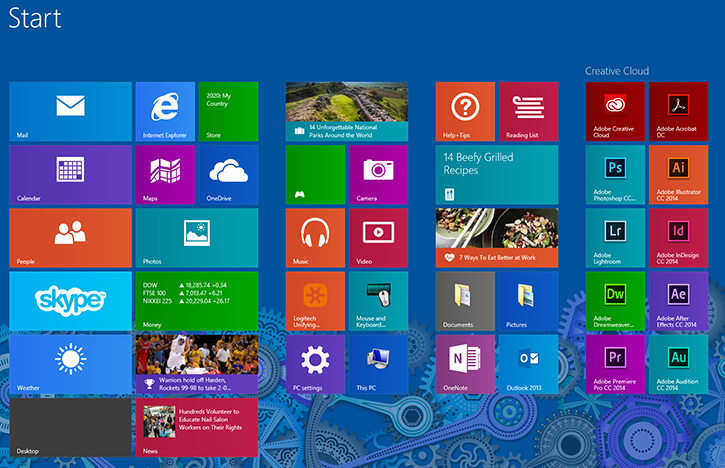Open the Mail tile
The image size is (725, 468).
(x=70, y=111)
